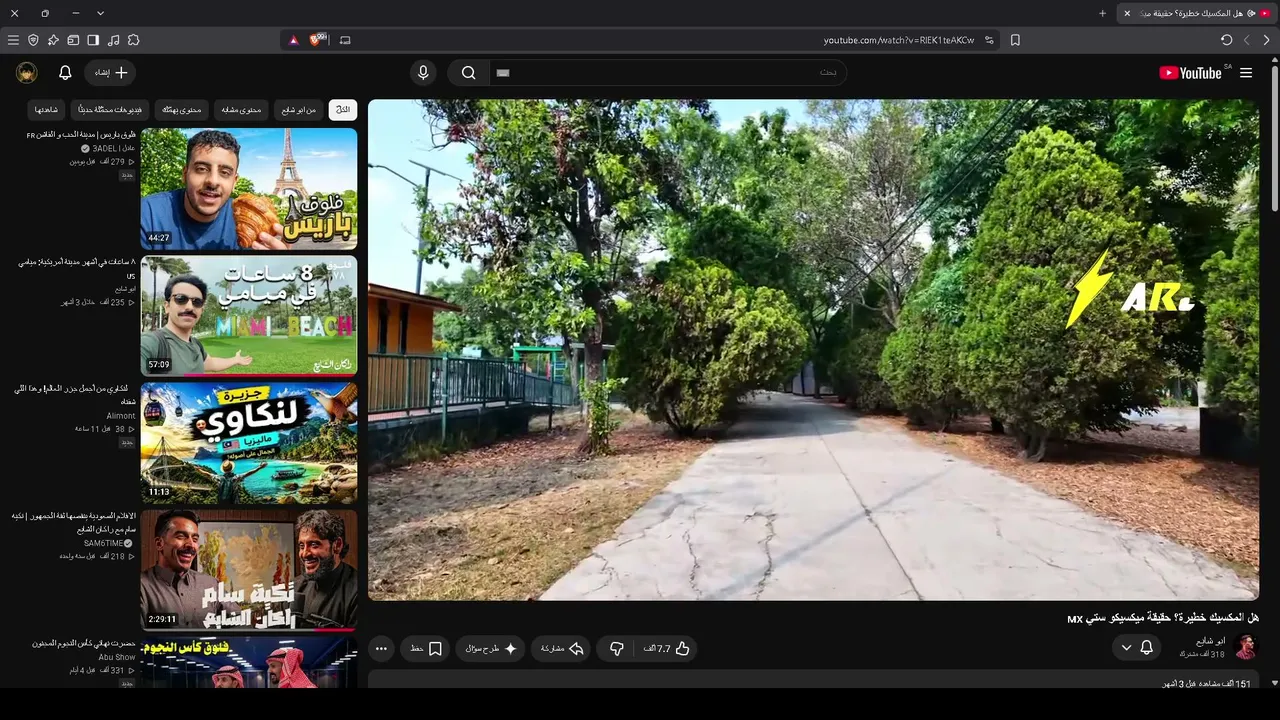Open site settings icon in address bar
This screenshot has height=720, width=1280.
pyautogui.click(x=990, y=40)
